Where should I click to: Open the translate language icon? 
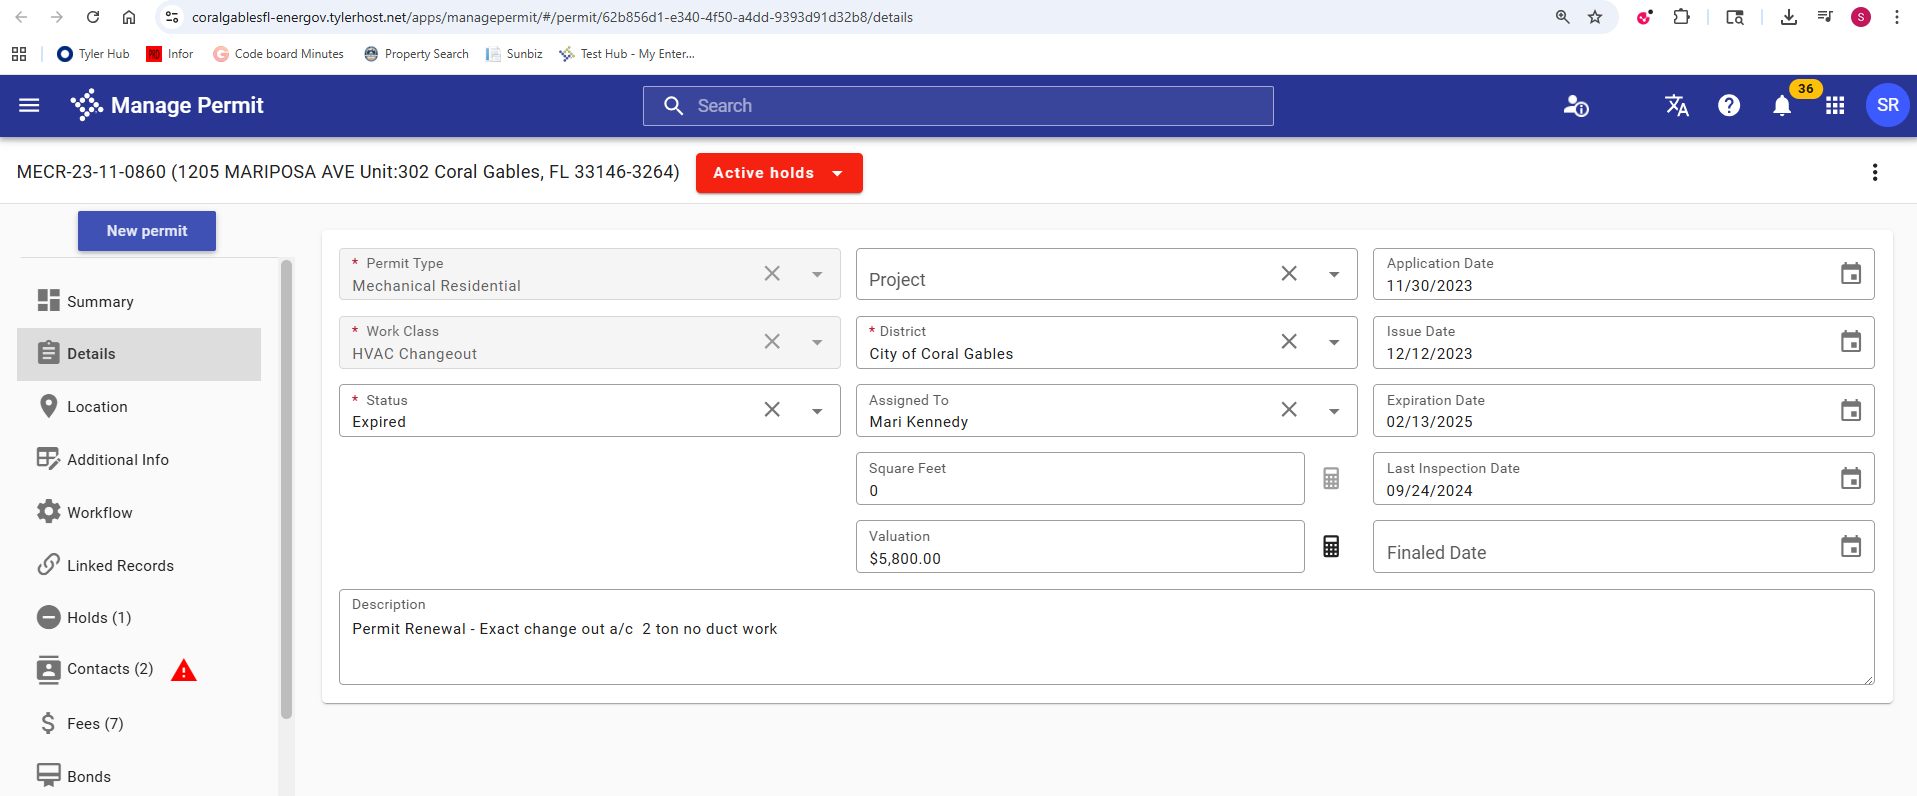pyautogui.click(x=1676, y=106)
